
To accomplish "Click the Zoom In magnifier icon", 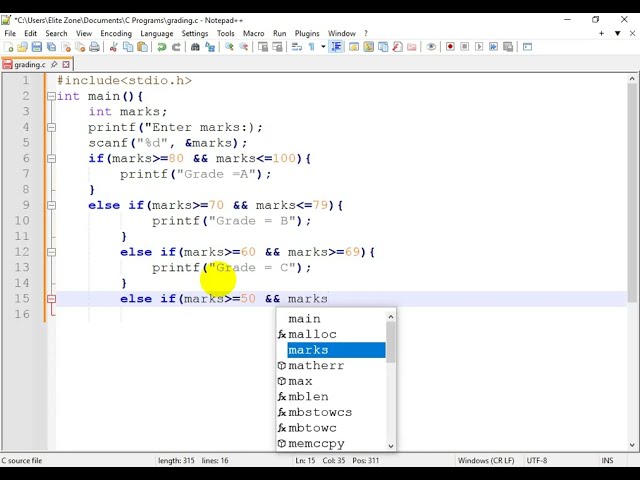I will point(229,47).
